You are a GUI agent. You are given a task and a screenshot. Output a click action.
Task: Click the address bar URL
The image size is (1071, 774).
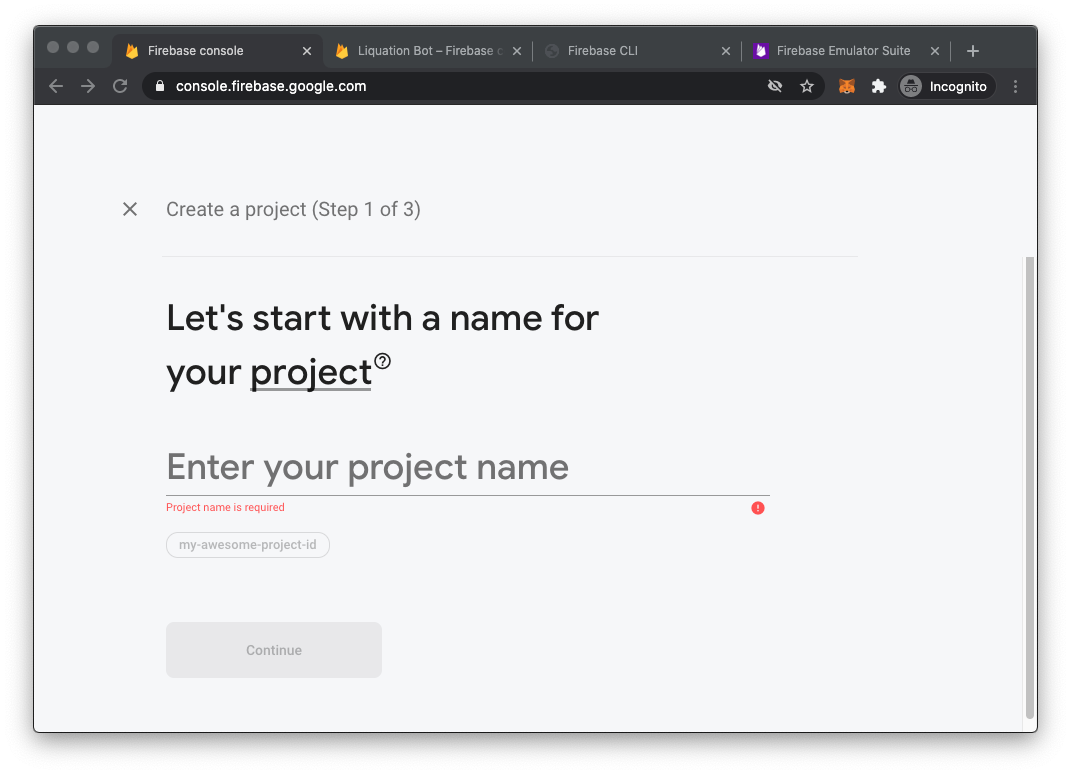(x=271, y=86)
